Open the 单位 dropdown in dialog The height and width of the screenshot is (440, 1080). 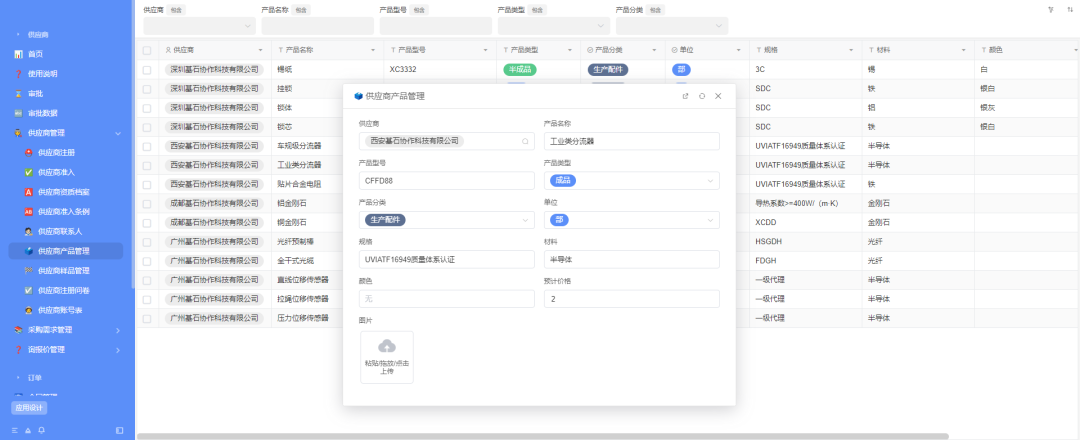point(632,220)
